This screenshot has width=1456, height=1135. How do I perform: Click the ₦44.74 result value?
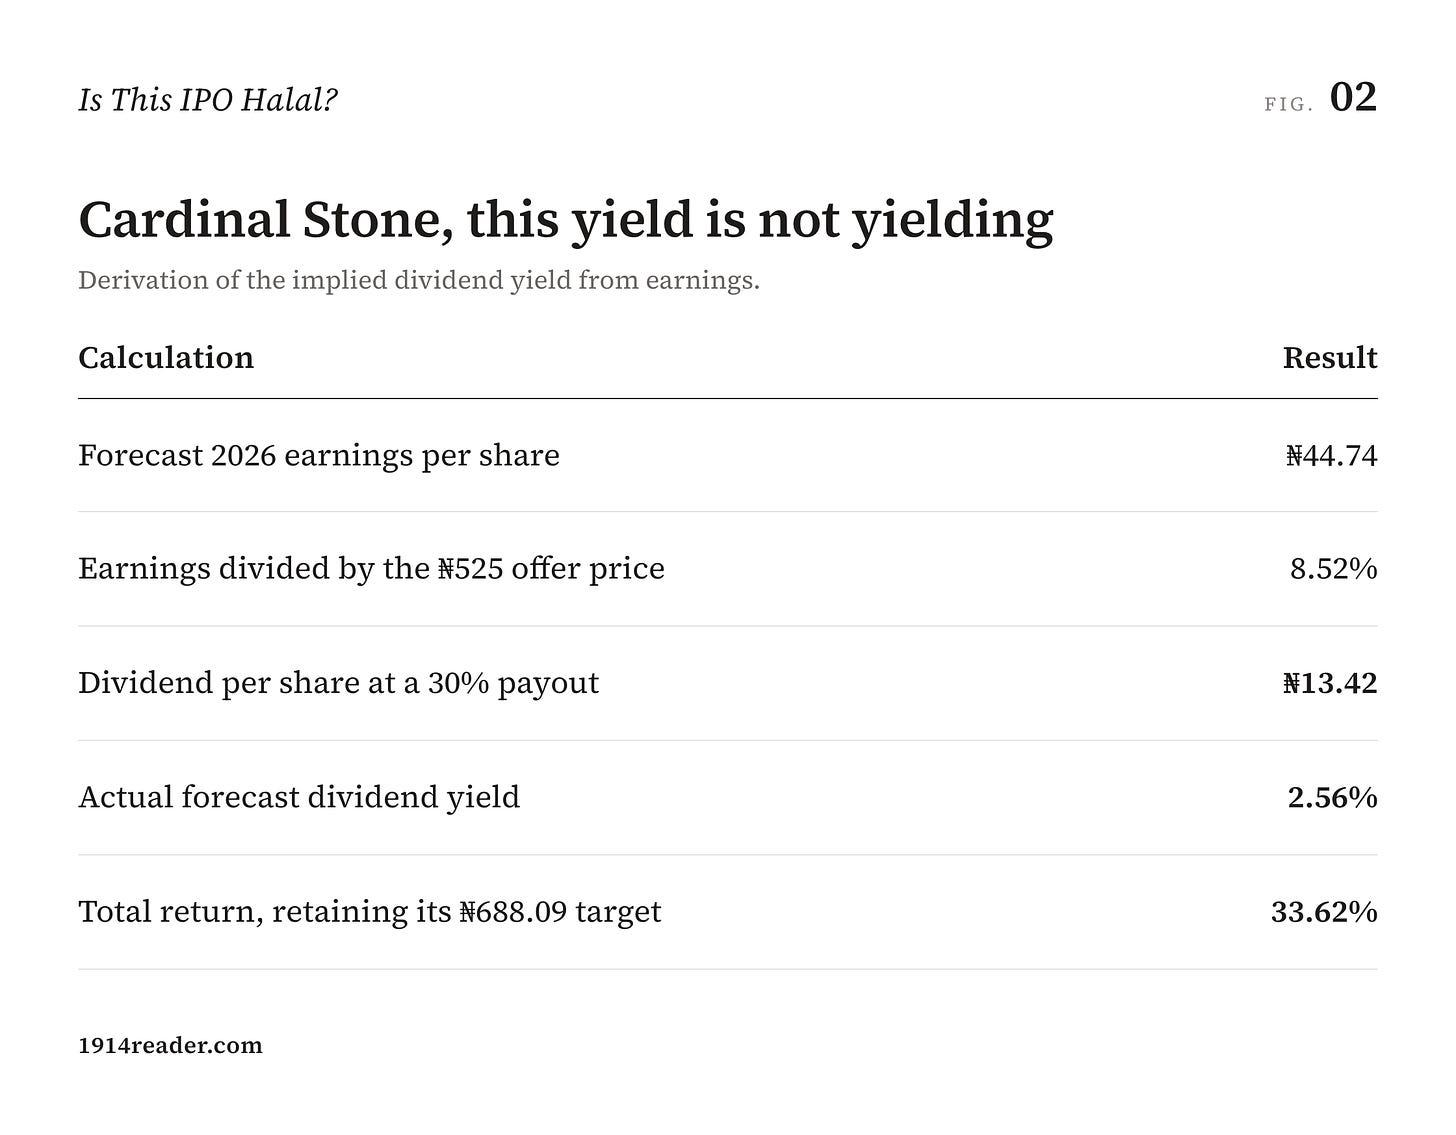pyautogui.click(x=1332, y=456)
